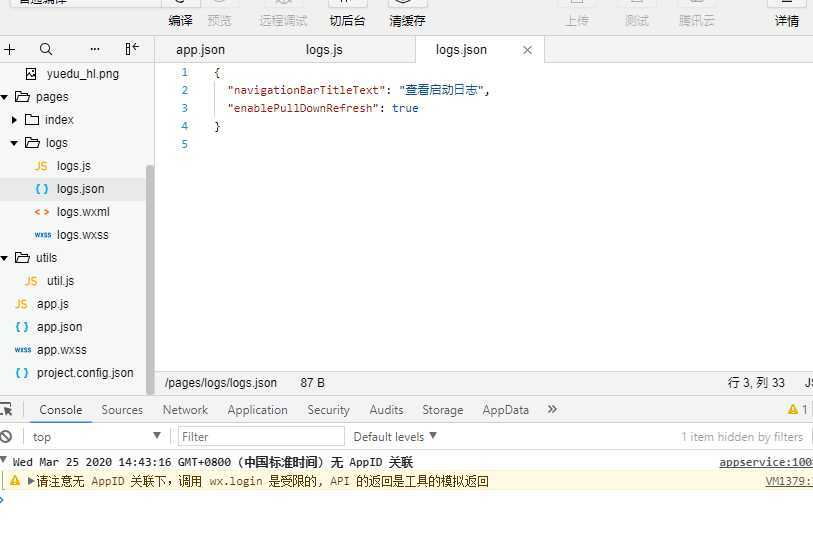Screen dimensions: 813x539
Task: Click the 编译 compile button
Action: tap(180, 21)
